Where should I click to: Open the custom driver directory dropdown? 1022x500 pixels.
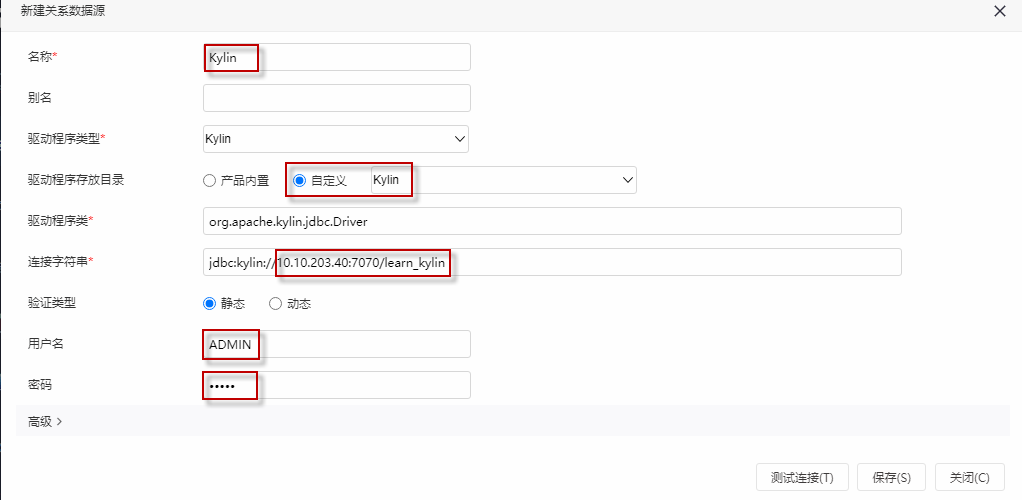click(503, 180)
